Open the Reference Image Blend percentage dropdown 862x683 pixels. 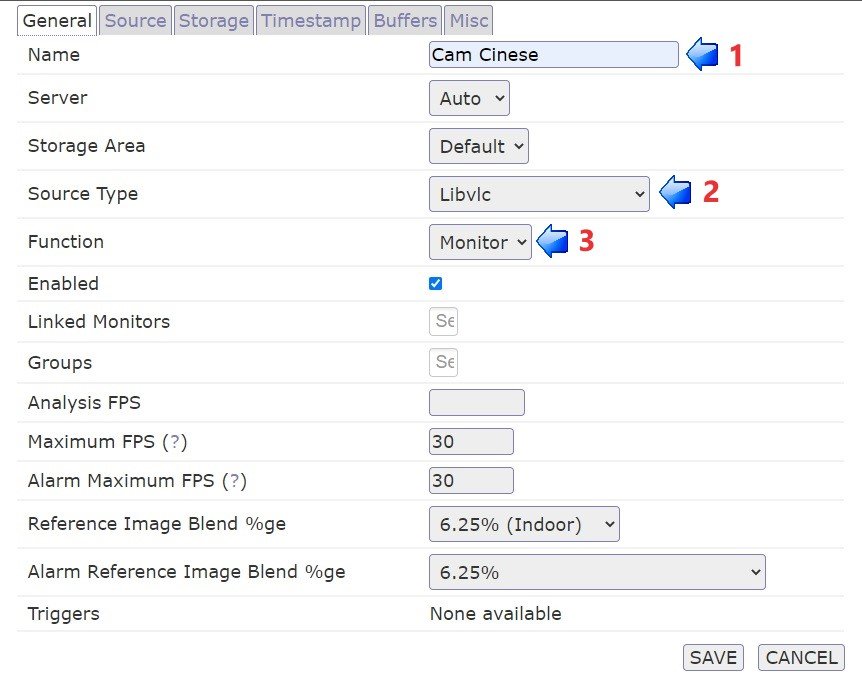tap(523, 523)
